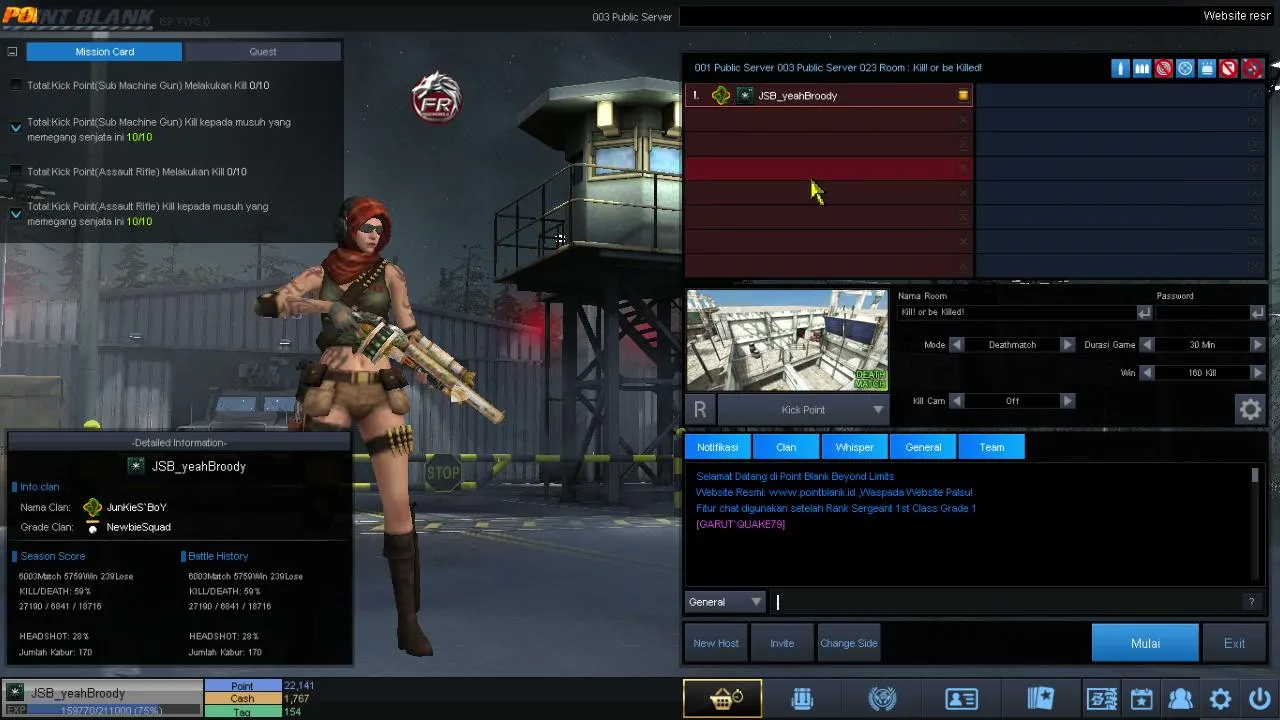This screenshot has width=1280, height=720.
Task: Select player JSB_yeahBroody in room slot
Action: (x=829, y=95)
